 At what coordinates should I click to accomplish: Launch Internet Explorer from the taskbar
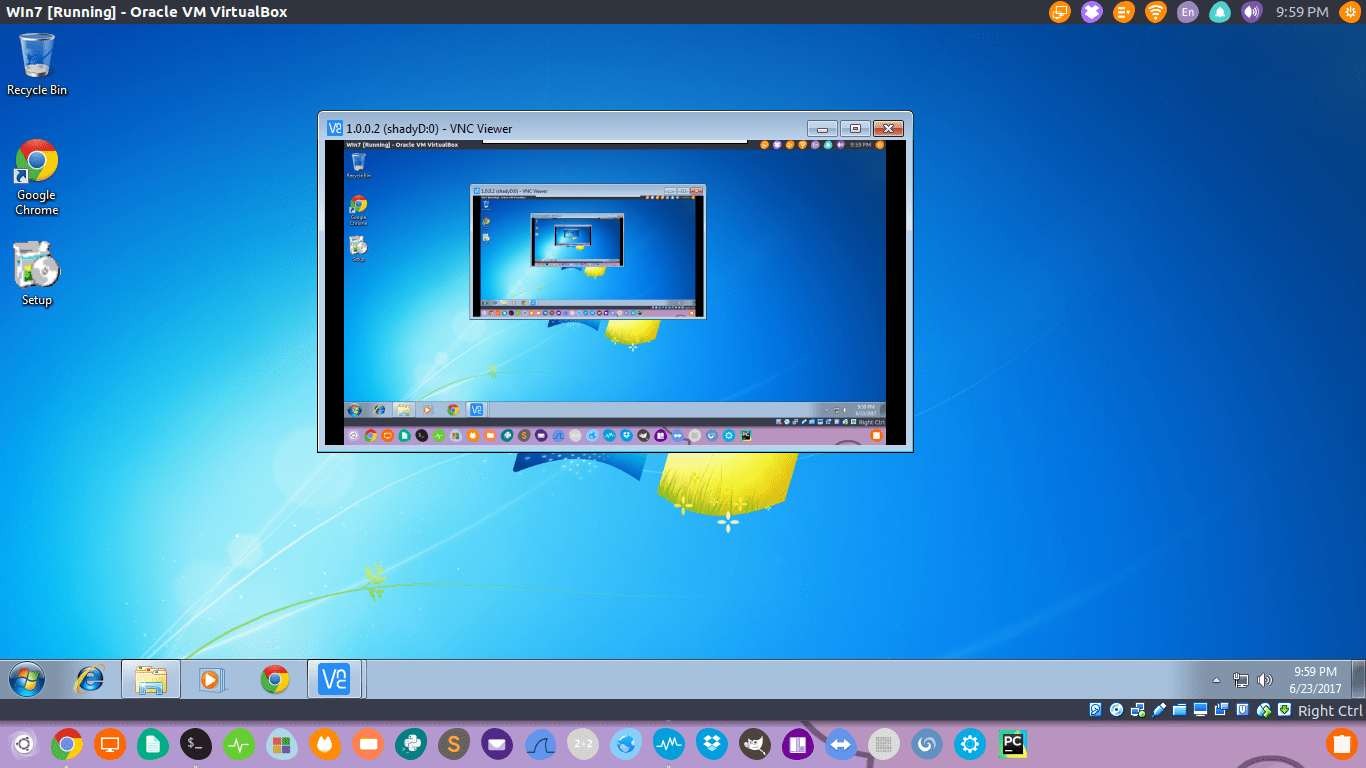click(90, 679)
